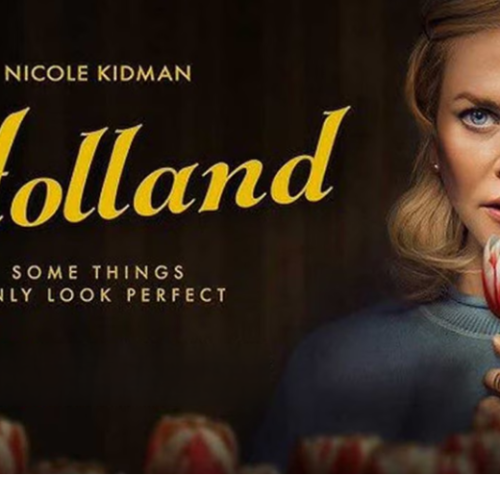Click the blurred tulip at bottom left corner

click(x=12, y=445)
